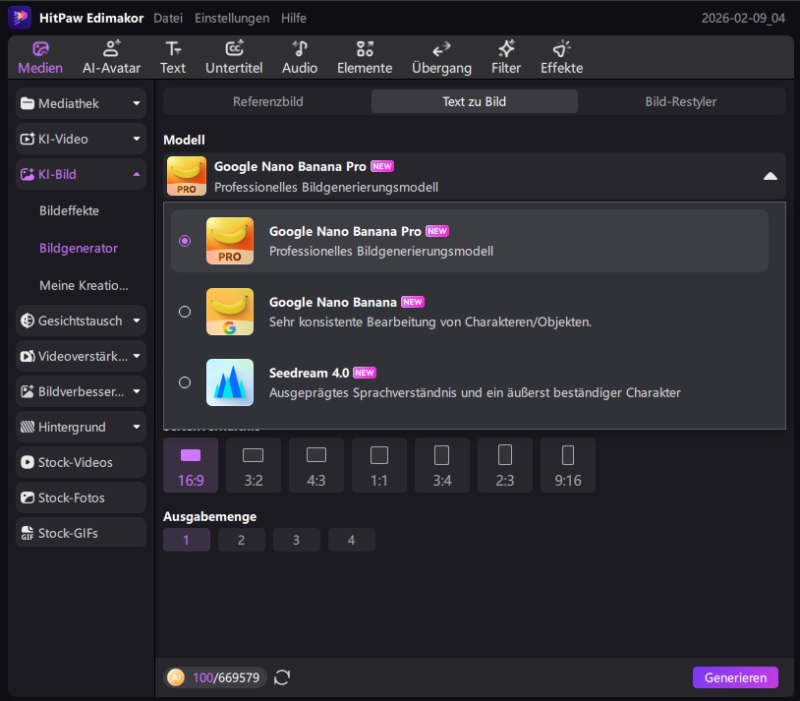Set Ausgabemenge to 3
Image resolution: width=800 pixels, height=701 pixels.
tap(296, 540)
